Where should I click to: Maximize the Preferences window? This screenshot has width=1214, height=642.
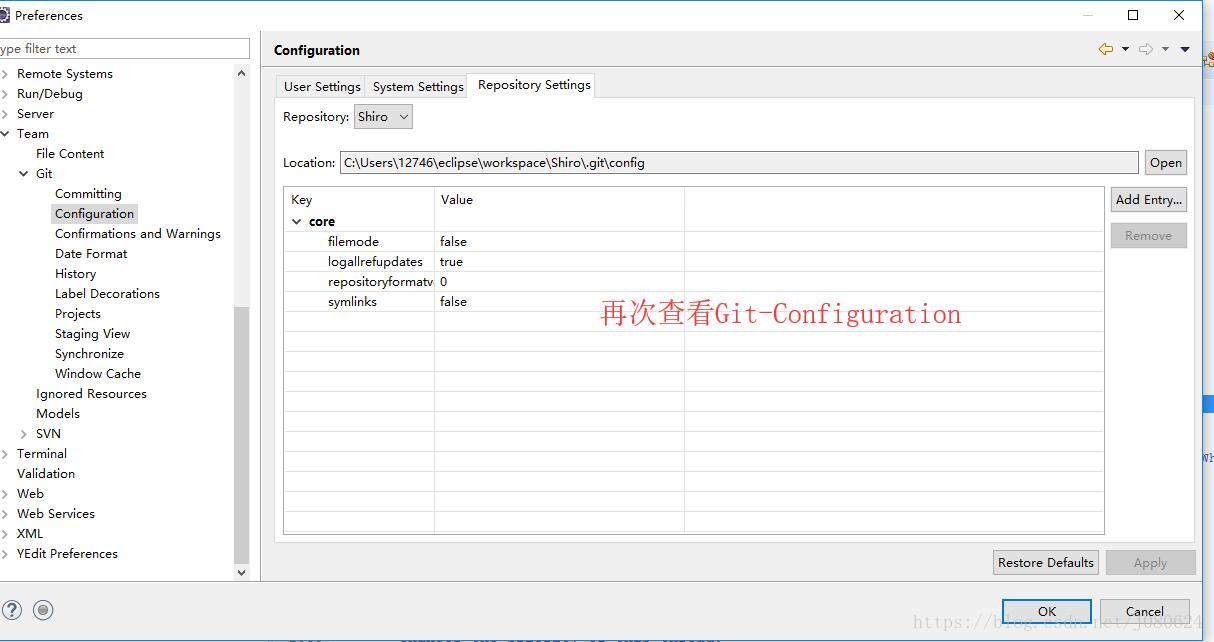pos(1133,15)
